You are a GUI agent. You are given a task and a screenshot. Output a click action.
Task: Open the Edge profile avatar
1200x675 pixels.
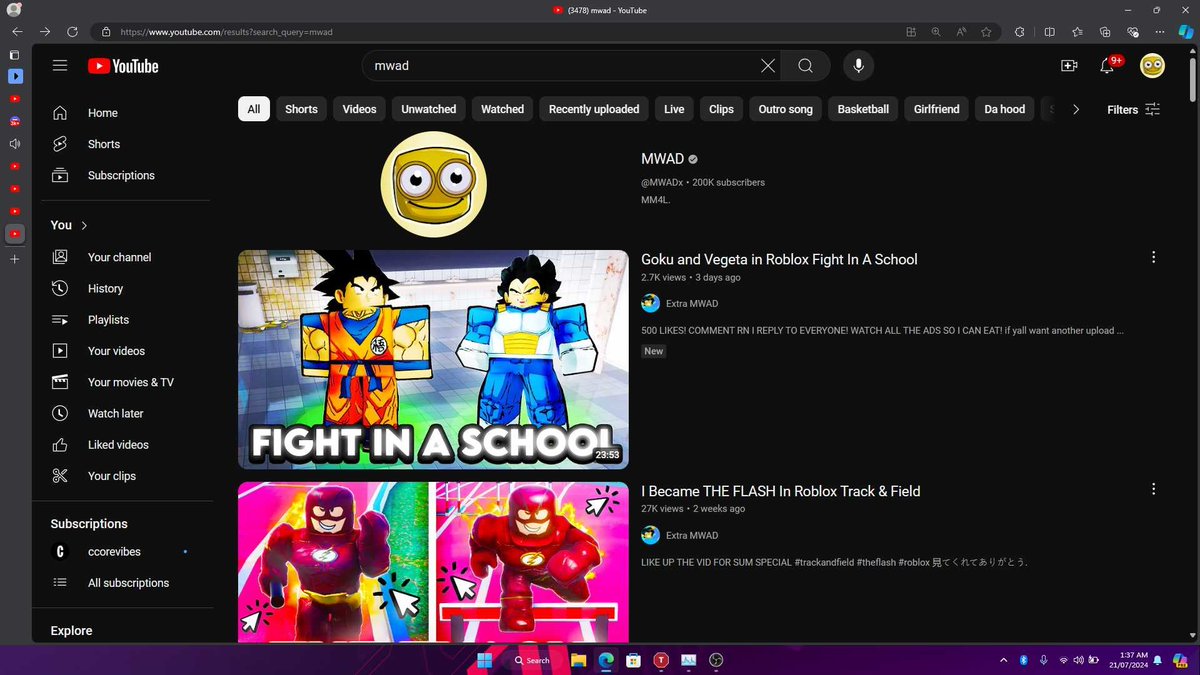click(14, 10)
